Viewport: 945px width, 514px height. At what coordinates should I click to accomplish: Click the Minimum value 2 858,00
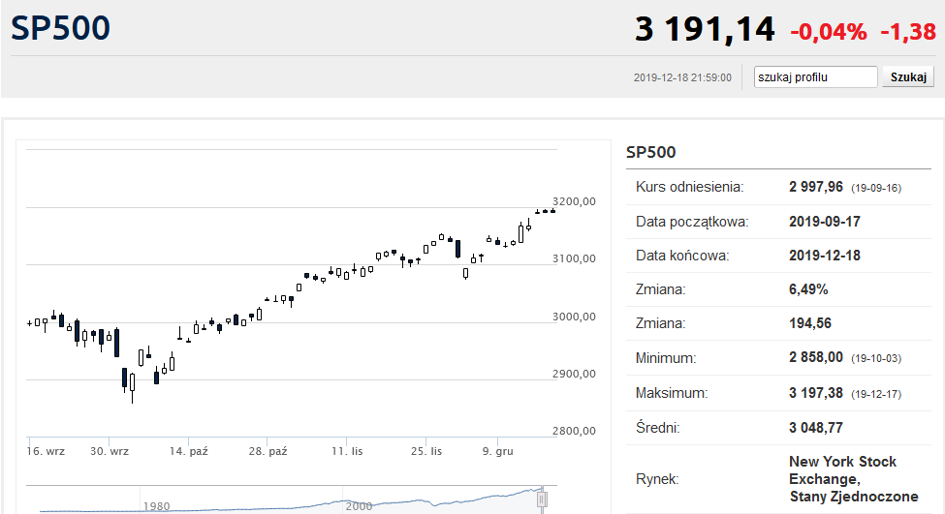coord(816,358)
